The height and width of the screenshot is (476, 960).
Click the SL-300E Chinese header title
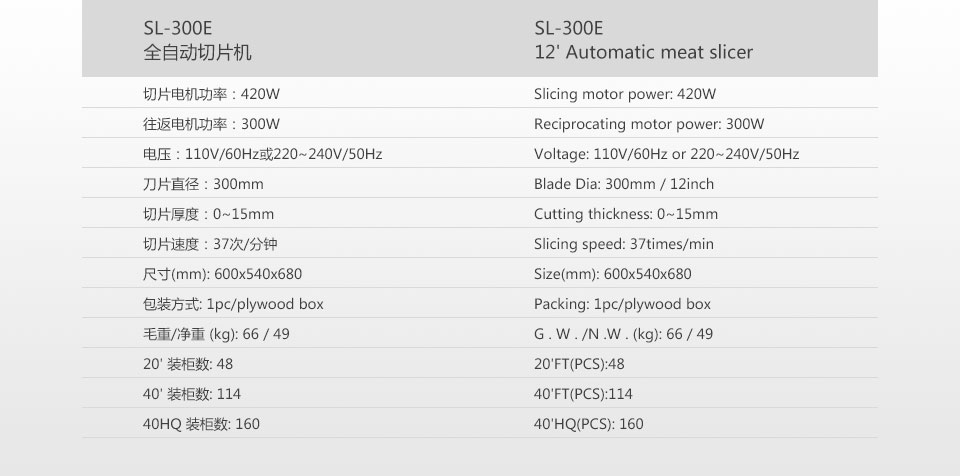click(x=197, y=40)
